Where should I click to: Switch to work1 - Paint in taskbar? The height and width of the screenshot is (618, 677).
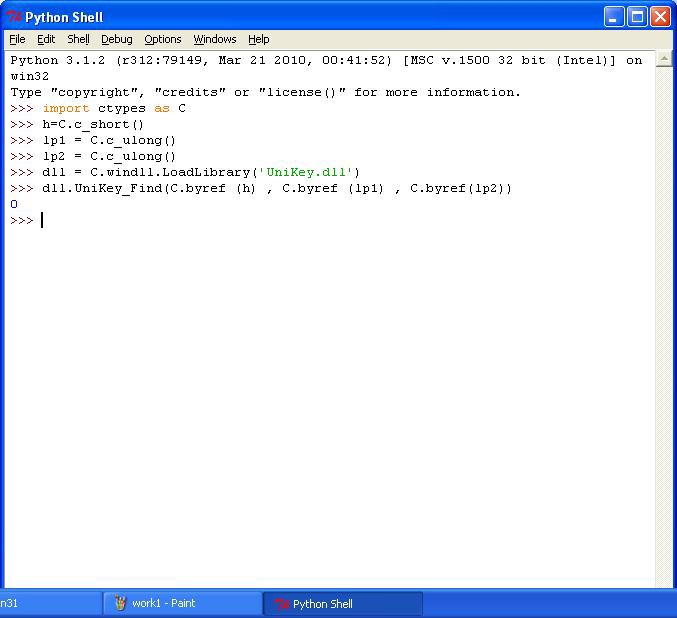pos(182,603)
